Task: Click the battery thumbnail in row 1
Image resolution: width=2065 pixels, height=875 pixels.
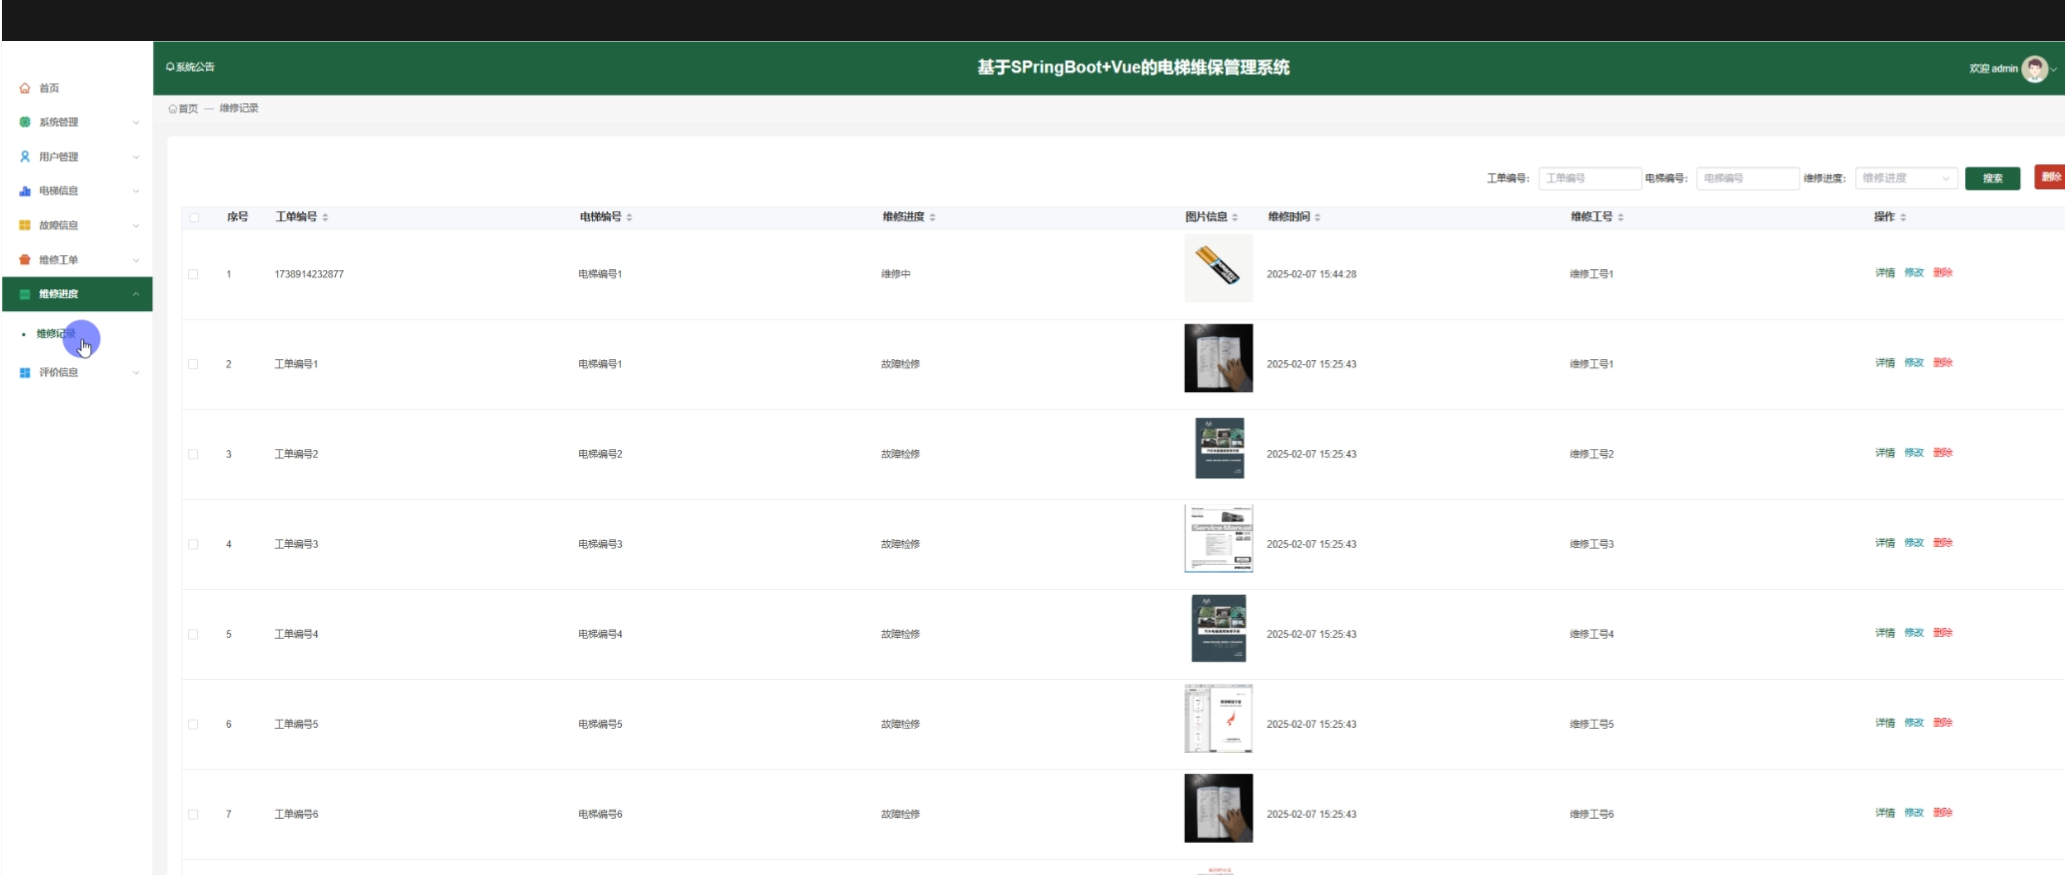Action: (x=1218, y=268)
